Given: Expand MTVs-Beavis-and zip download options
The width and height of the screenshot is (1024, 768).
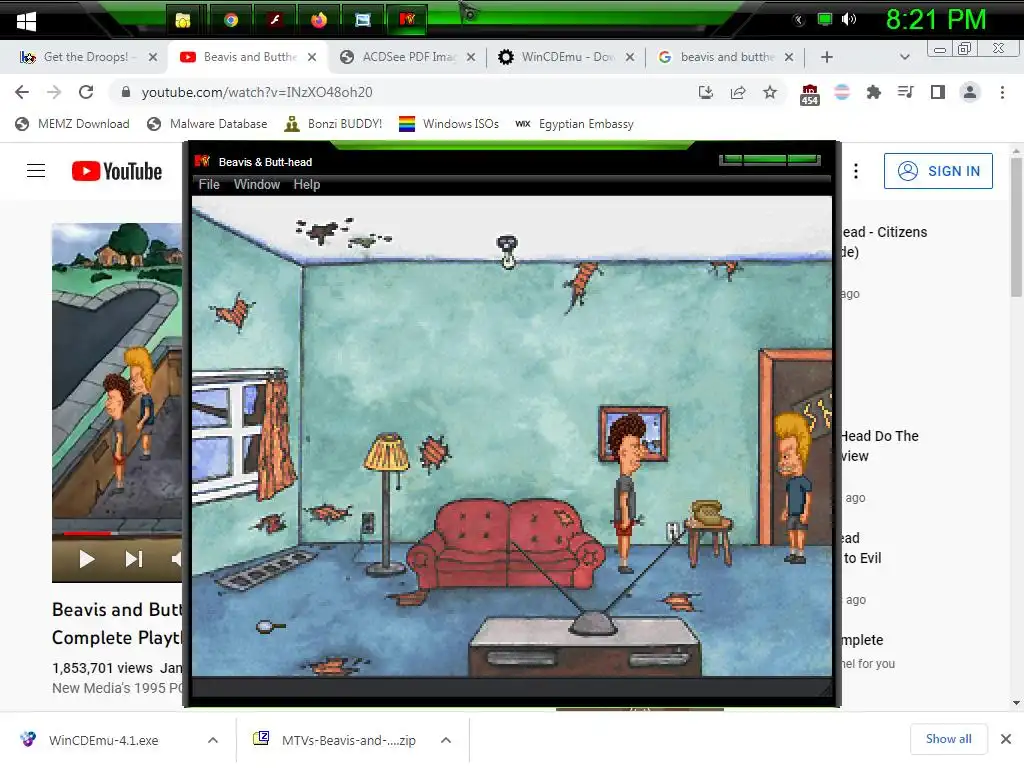Looking at the screenshot, I should click(445, 740).
